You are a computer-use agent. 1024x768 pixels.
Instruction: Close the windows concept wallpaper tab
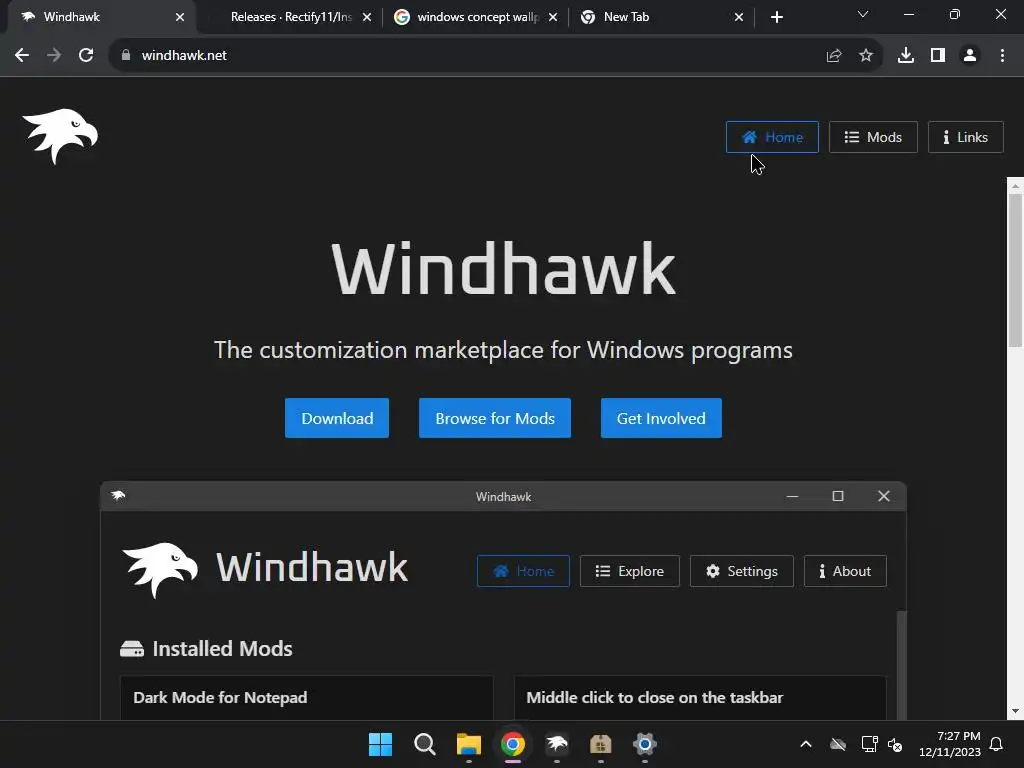[x=553, y=17]
